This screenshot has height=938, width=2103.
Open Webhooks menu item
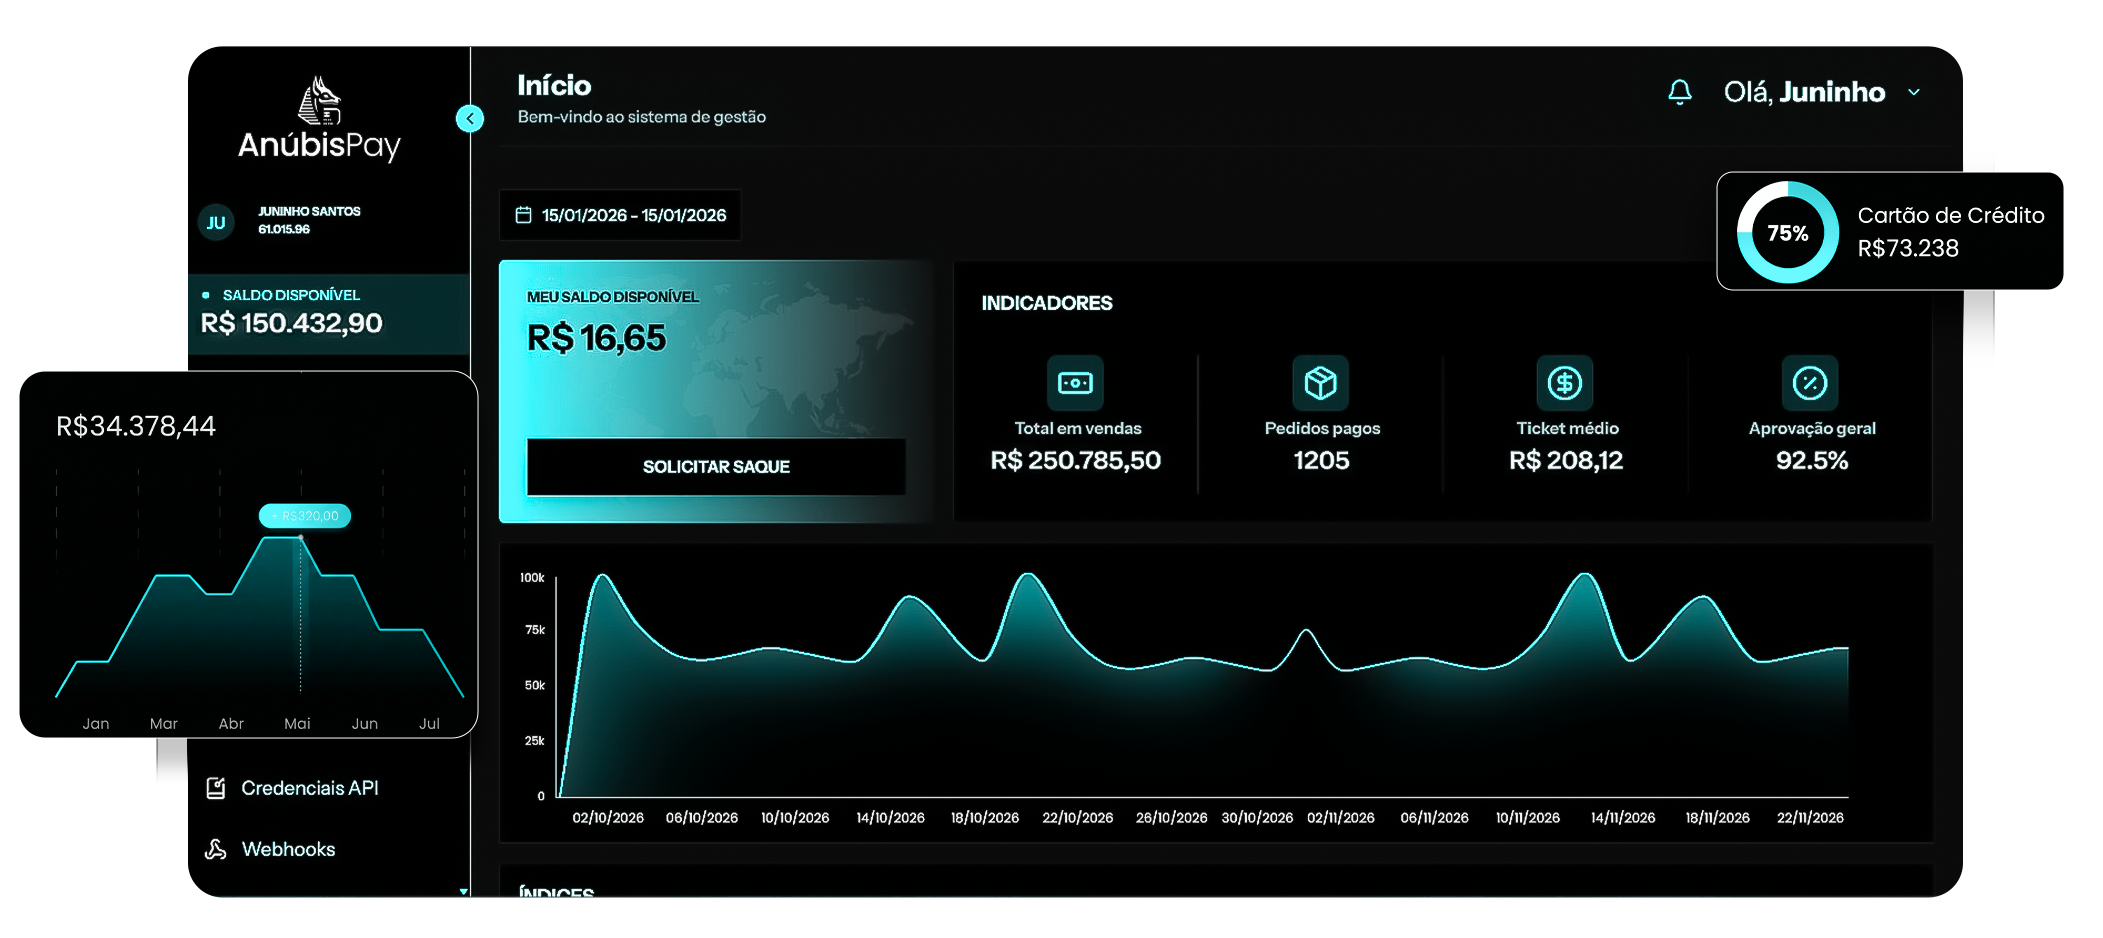click(288, 849)
